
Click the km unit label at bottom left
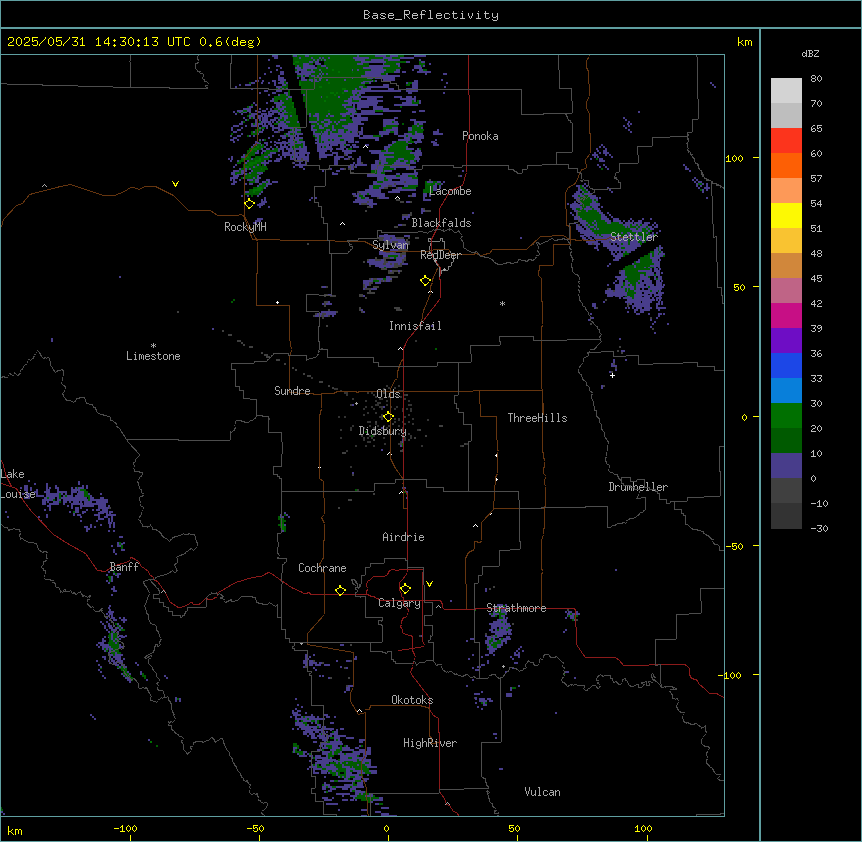tap(15, 830)
